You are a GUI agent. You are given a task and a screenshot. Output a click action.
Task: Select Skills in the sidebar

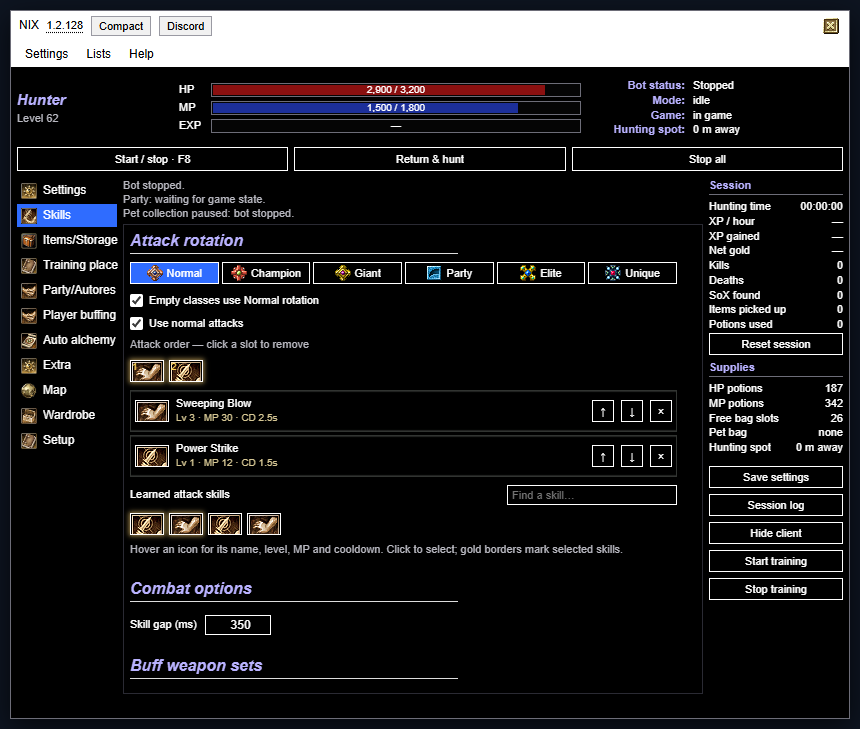pyautogui.click(x=67, y=215)
